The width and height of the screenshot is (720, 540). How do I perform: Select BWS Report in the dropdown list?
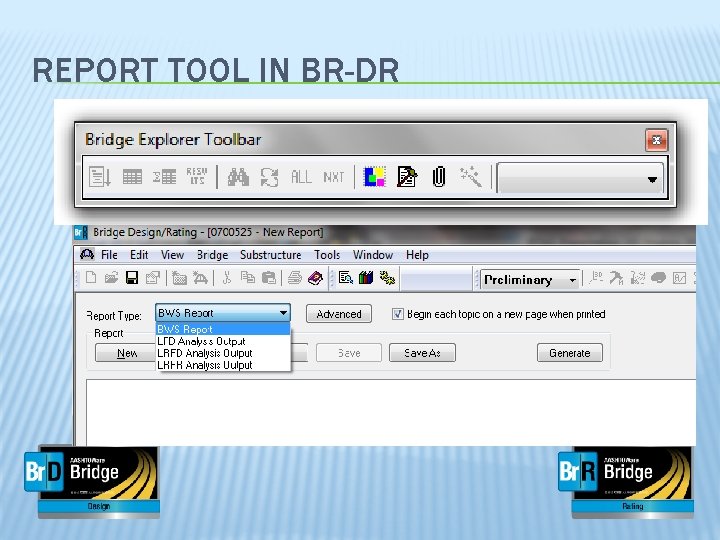(x=223, y=329)
